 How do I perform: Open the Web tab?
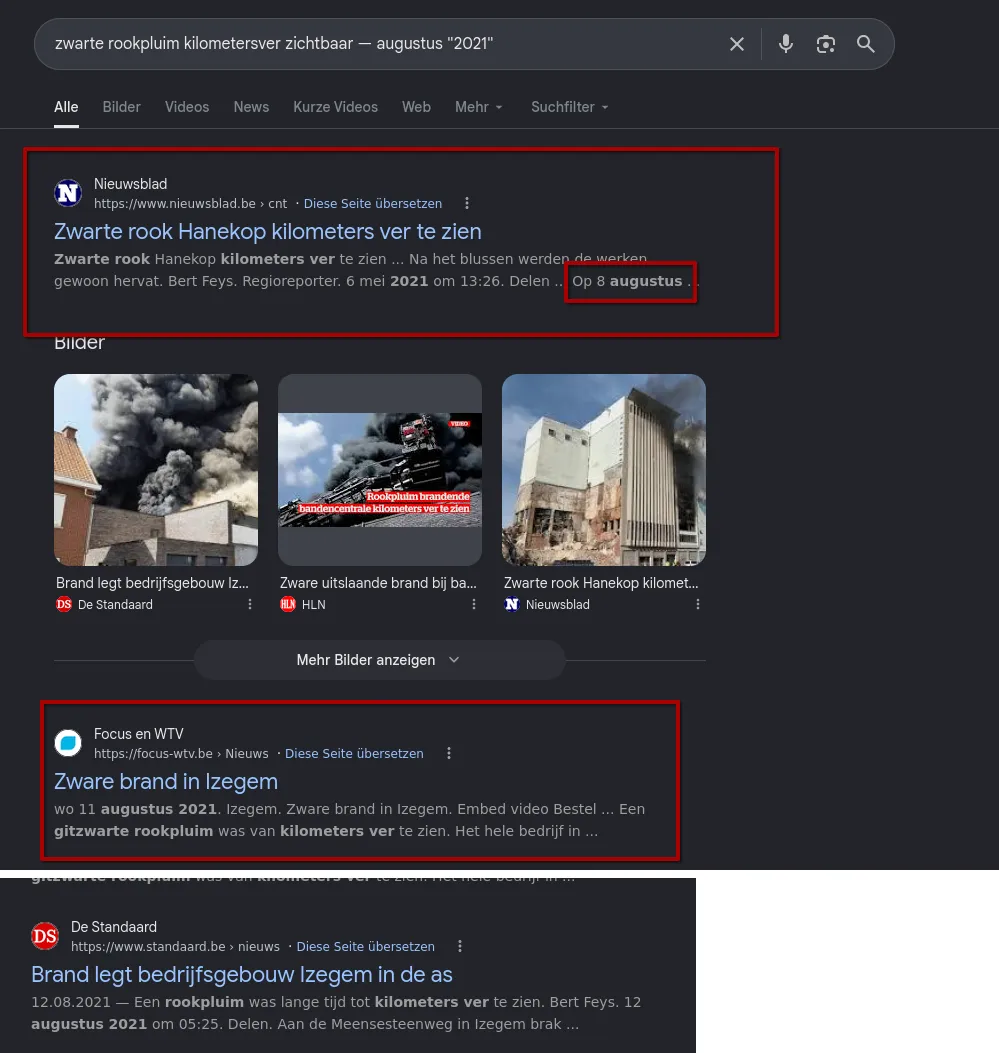[416, 107]
